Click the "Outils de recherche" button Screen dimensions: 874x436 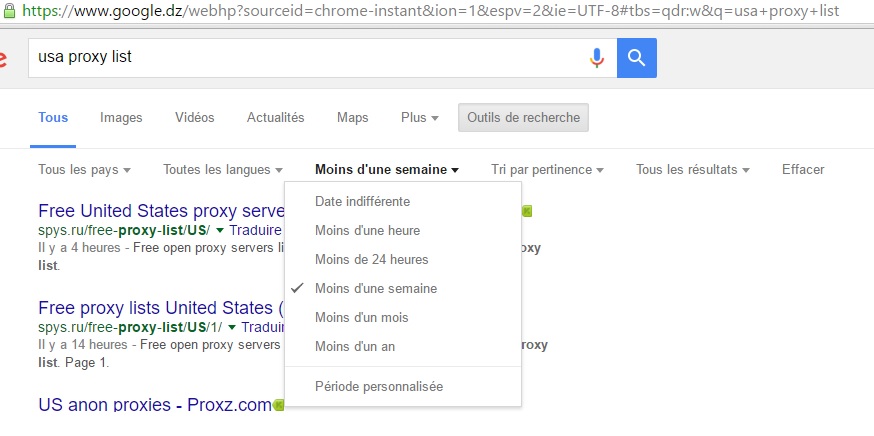(523, 117)
